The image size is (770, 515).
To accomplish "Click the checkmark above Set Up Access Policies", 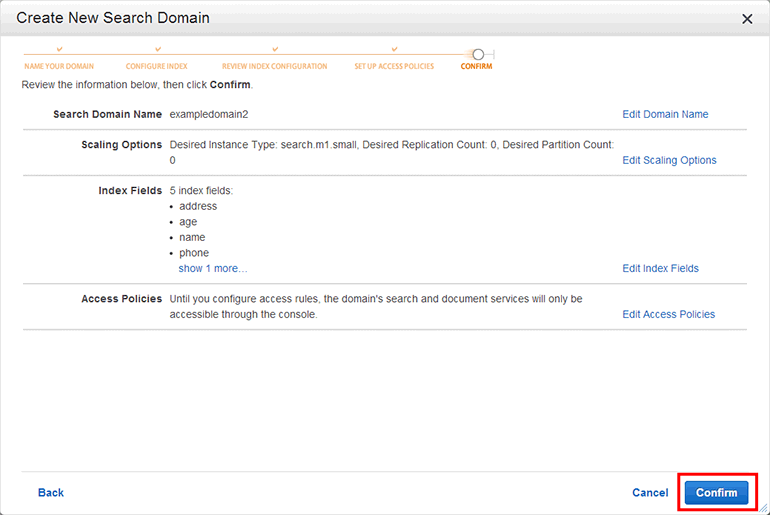I will point(394,49).
